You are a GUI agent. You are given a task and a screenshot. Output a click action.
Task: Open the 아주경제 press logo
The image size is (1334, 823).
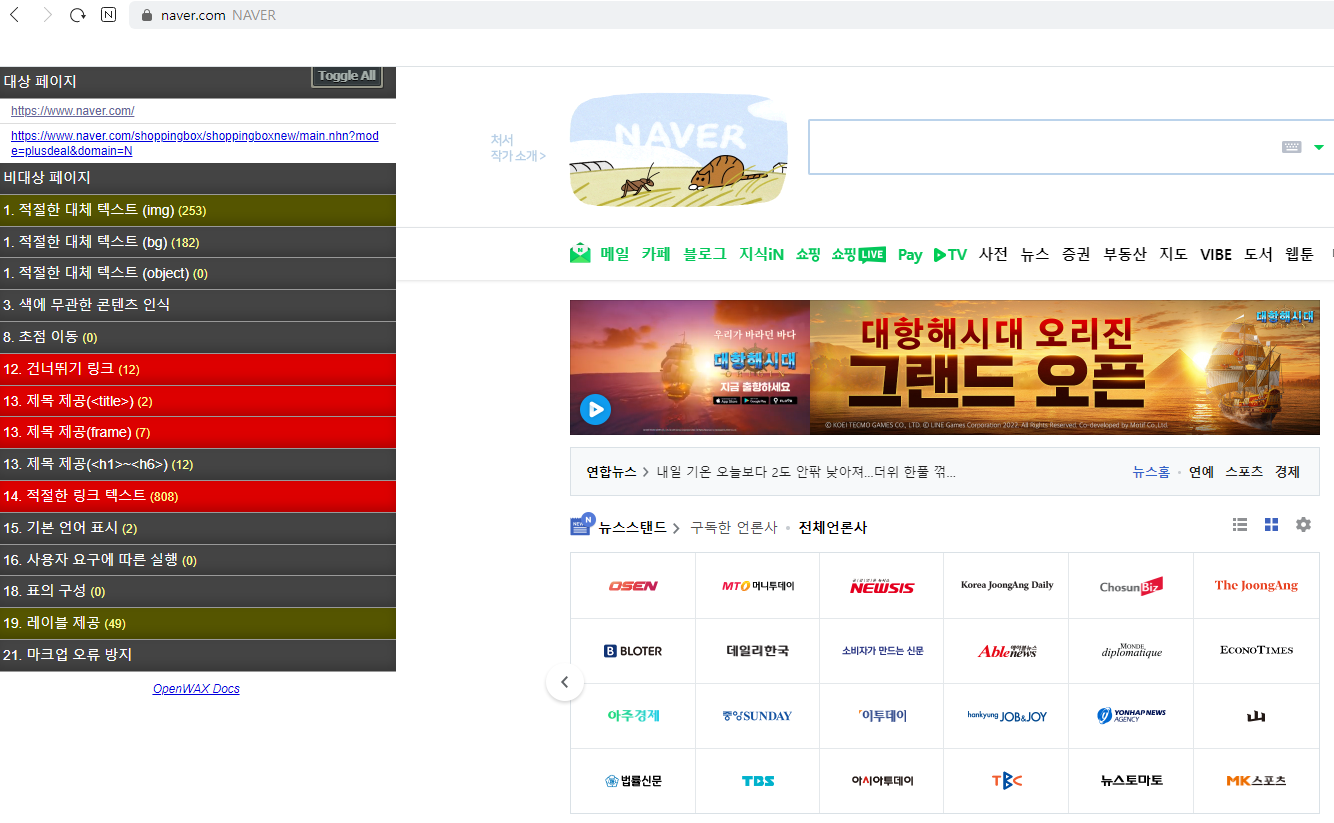coord(633,716)
